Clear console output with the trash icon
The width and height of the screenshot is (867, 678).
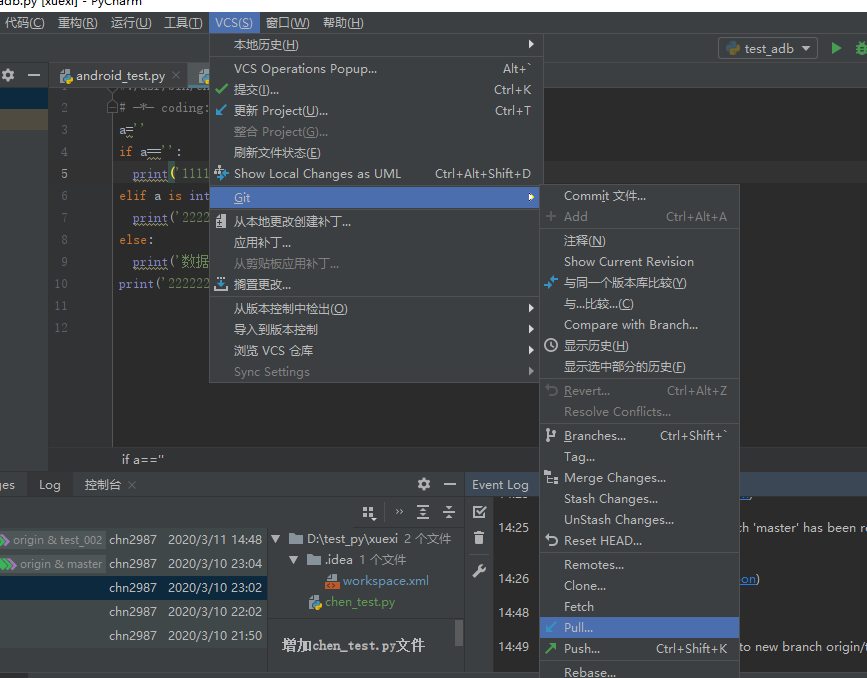(479, 538)
